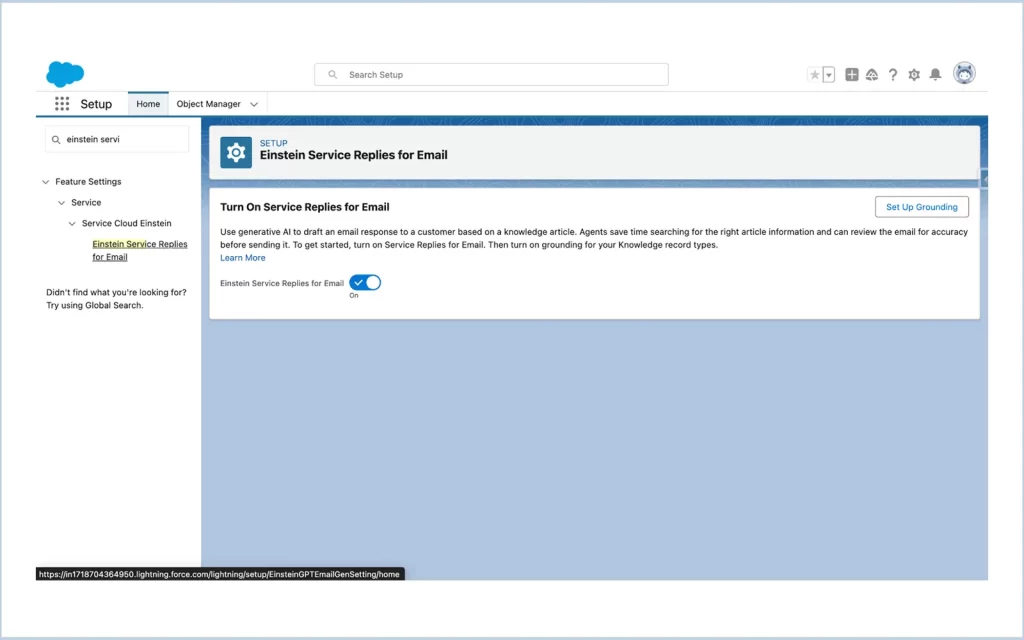1024x640 pixels.
Task: Open the Notifications bell
Action: [935, 74]
